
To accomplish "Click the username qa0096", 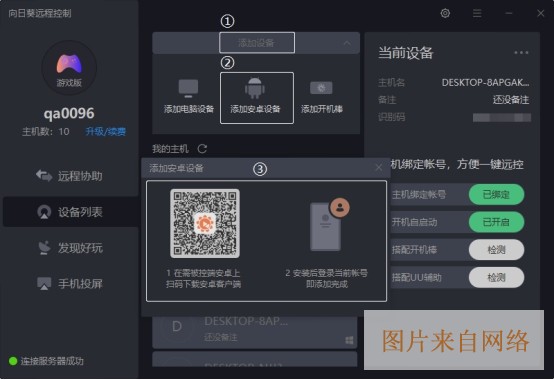I will click(x=69, y=113).
